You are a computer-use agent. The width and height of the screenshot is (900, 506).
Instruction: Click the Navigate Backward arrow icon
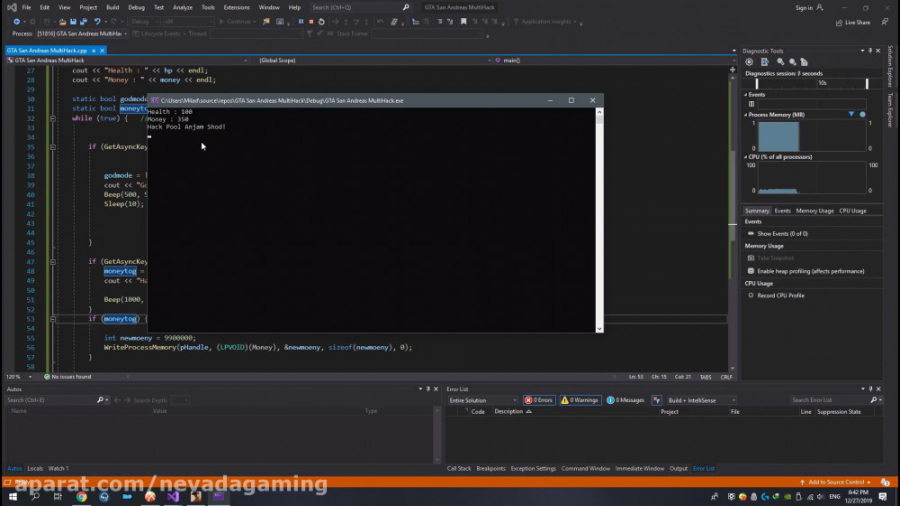point(17,22)
